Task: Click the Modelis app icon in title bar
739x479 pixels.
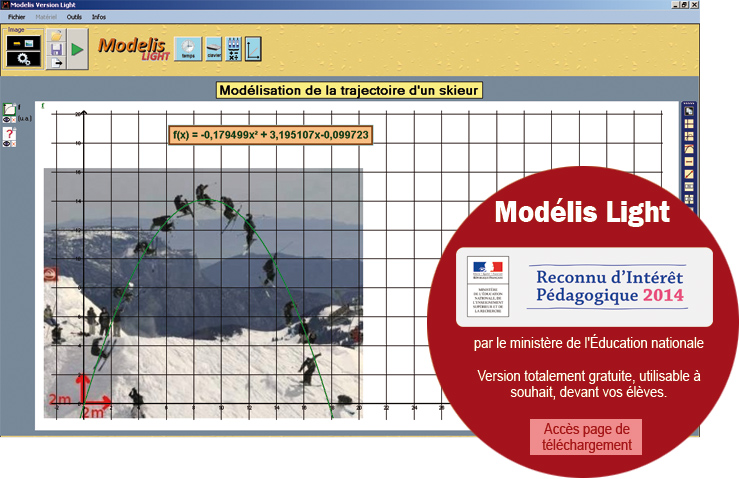Action: (x=5, y=5)
